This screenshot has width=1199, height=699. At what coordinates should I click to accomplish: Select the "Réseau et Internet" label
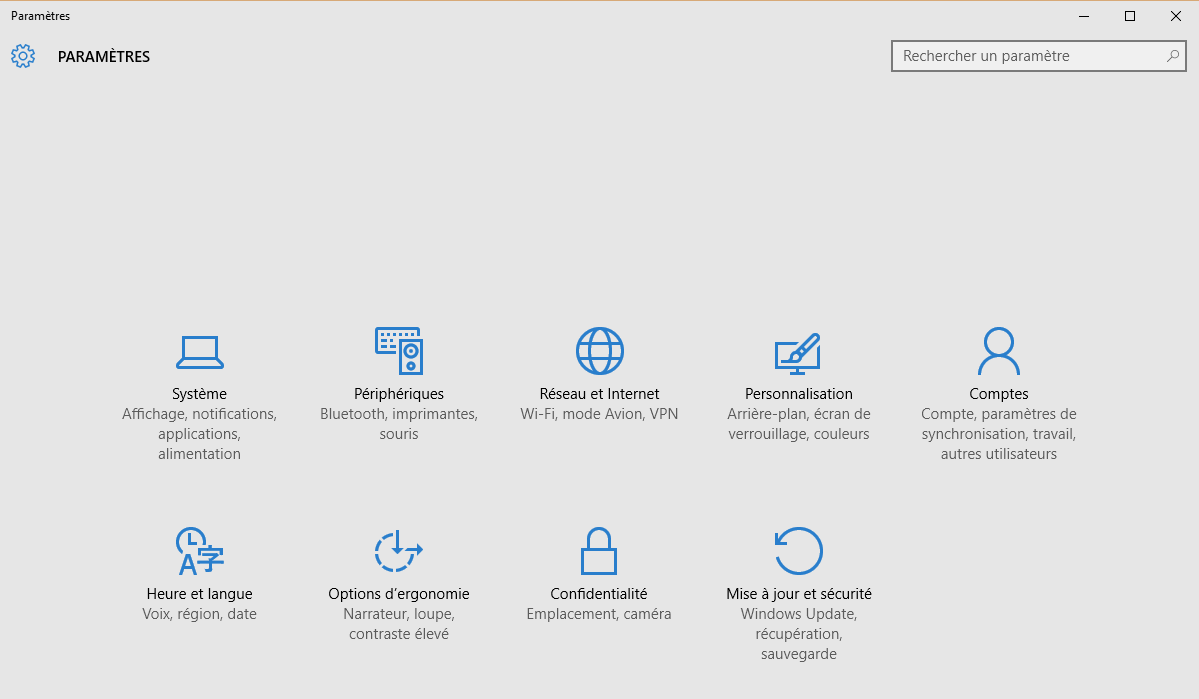tap(599, 394)
